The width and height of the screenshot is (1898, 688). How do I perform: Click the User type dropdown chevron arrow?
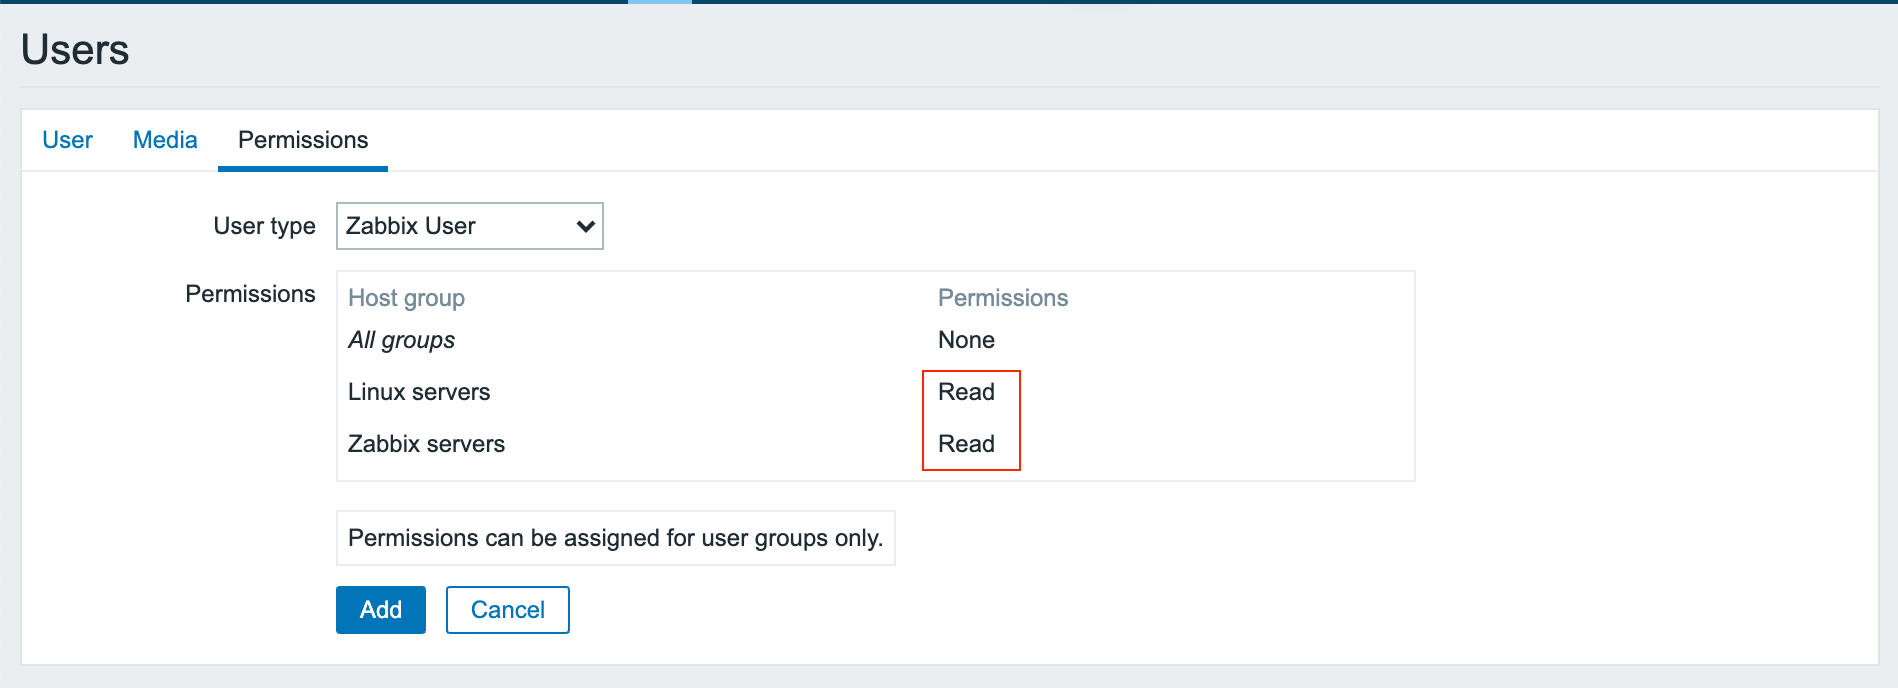point(586,226)
